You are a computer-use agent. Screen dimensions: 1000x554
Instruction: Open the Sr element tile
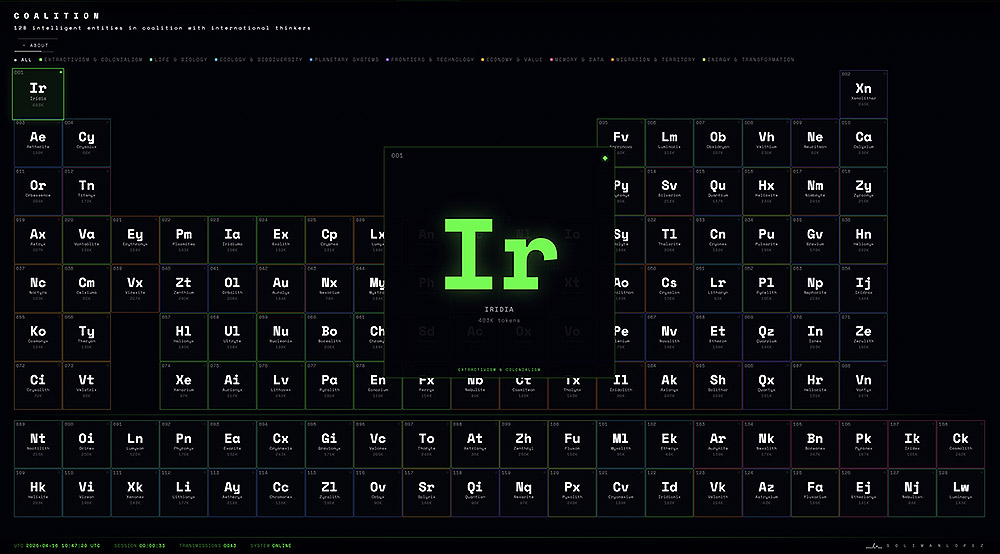(x=427, y=492)
